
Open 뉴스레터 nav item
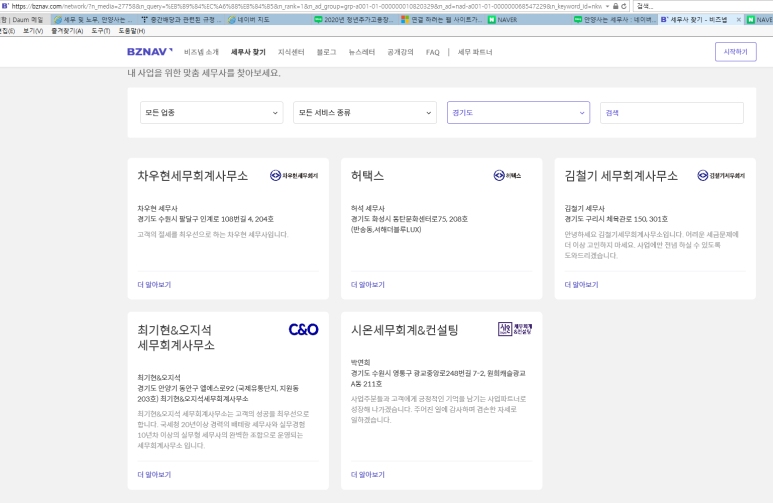(362, 52)
